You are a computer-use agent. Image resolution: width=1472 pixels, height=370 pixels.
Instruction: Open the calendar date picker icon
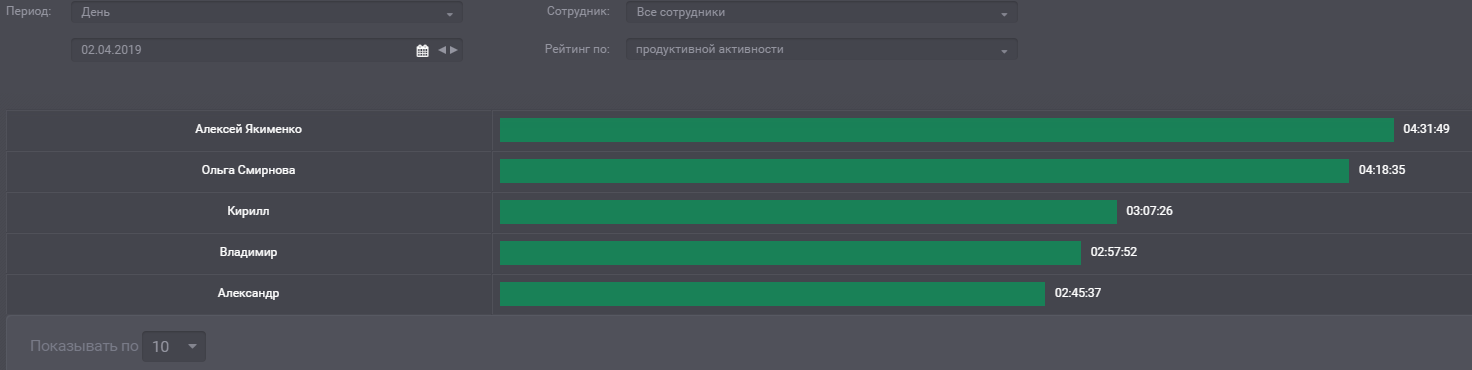click(x=422, y=50)
